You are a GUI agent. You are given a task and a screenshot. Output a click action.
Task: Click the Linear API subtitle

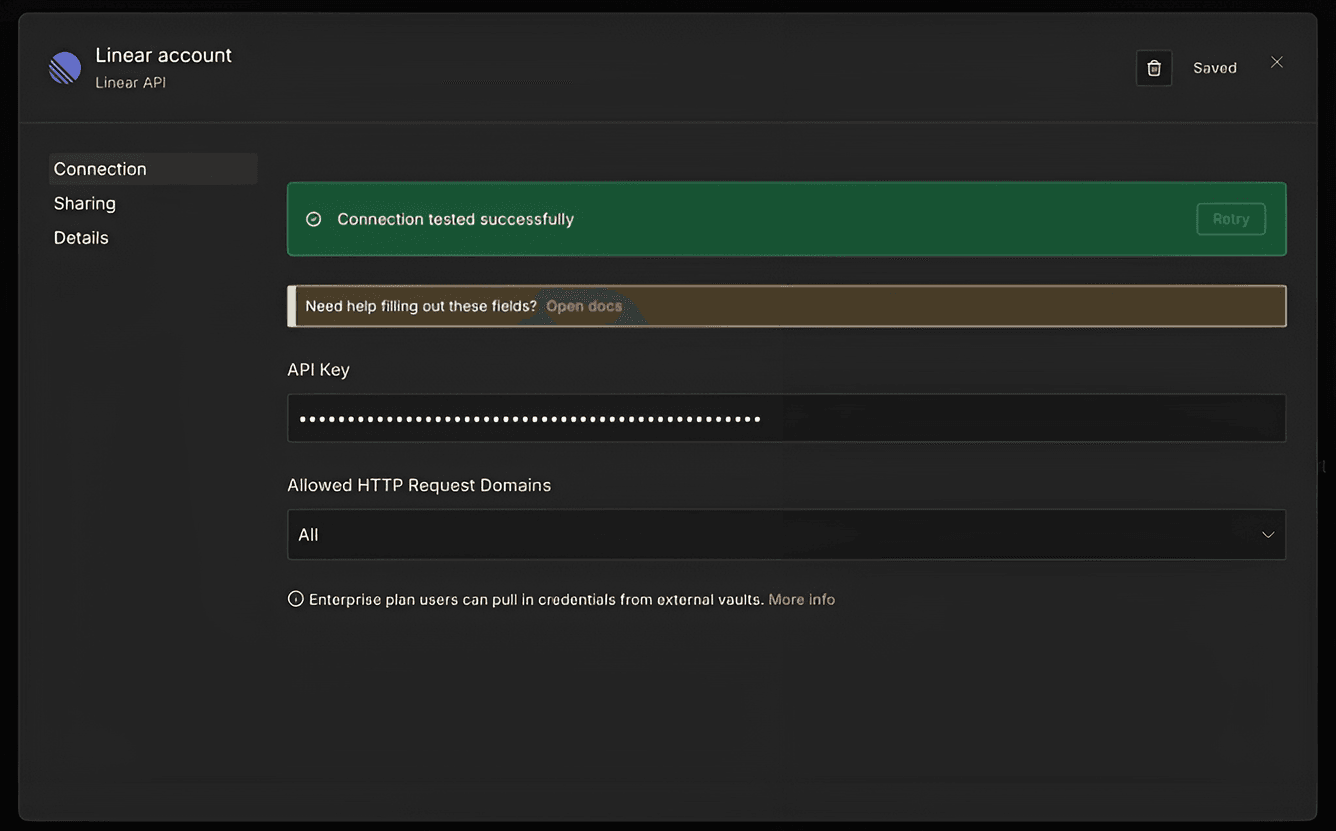click(x=131, y=83)
